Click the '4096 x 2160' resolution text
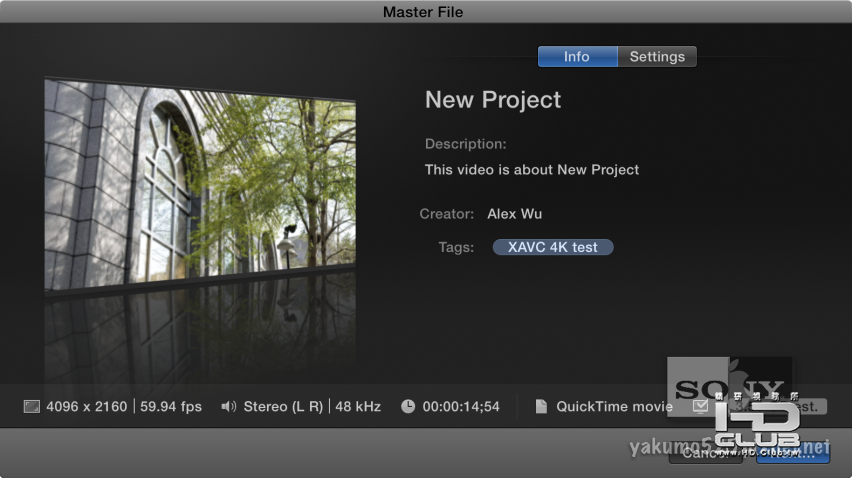The height and width of the screenshot is (478, 852). pos(86,406)
